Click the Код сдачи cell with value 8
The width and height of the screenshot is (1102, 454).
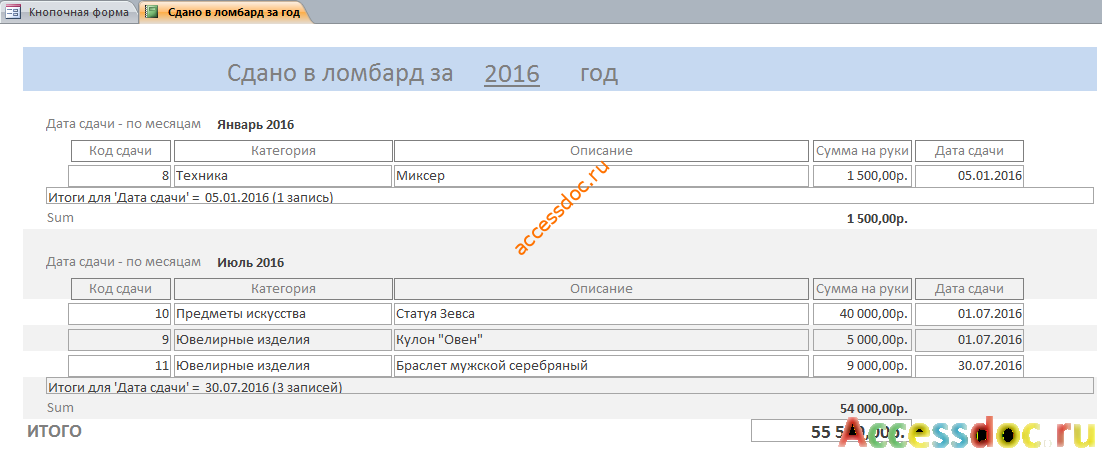(x=119, y=176)
